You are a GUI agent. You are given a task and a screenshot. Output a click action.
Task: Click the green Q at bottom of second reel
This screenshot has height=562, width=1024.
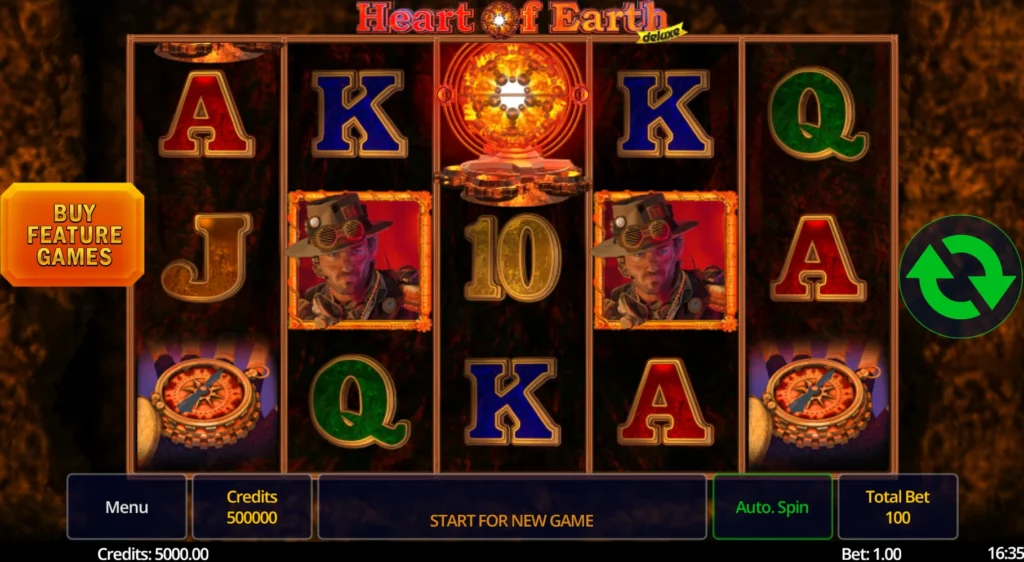[359, 401]
